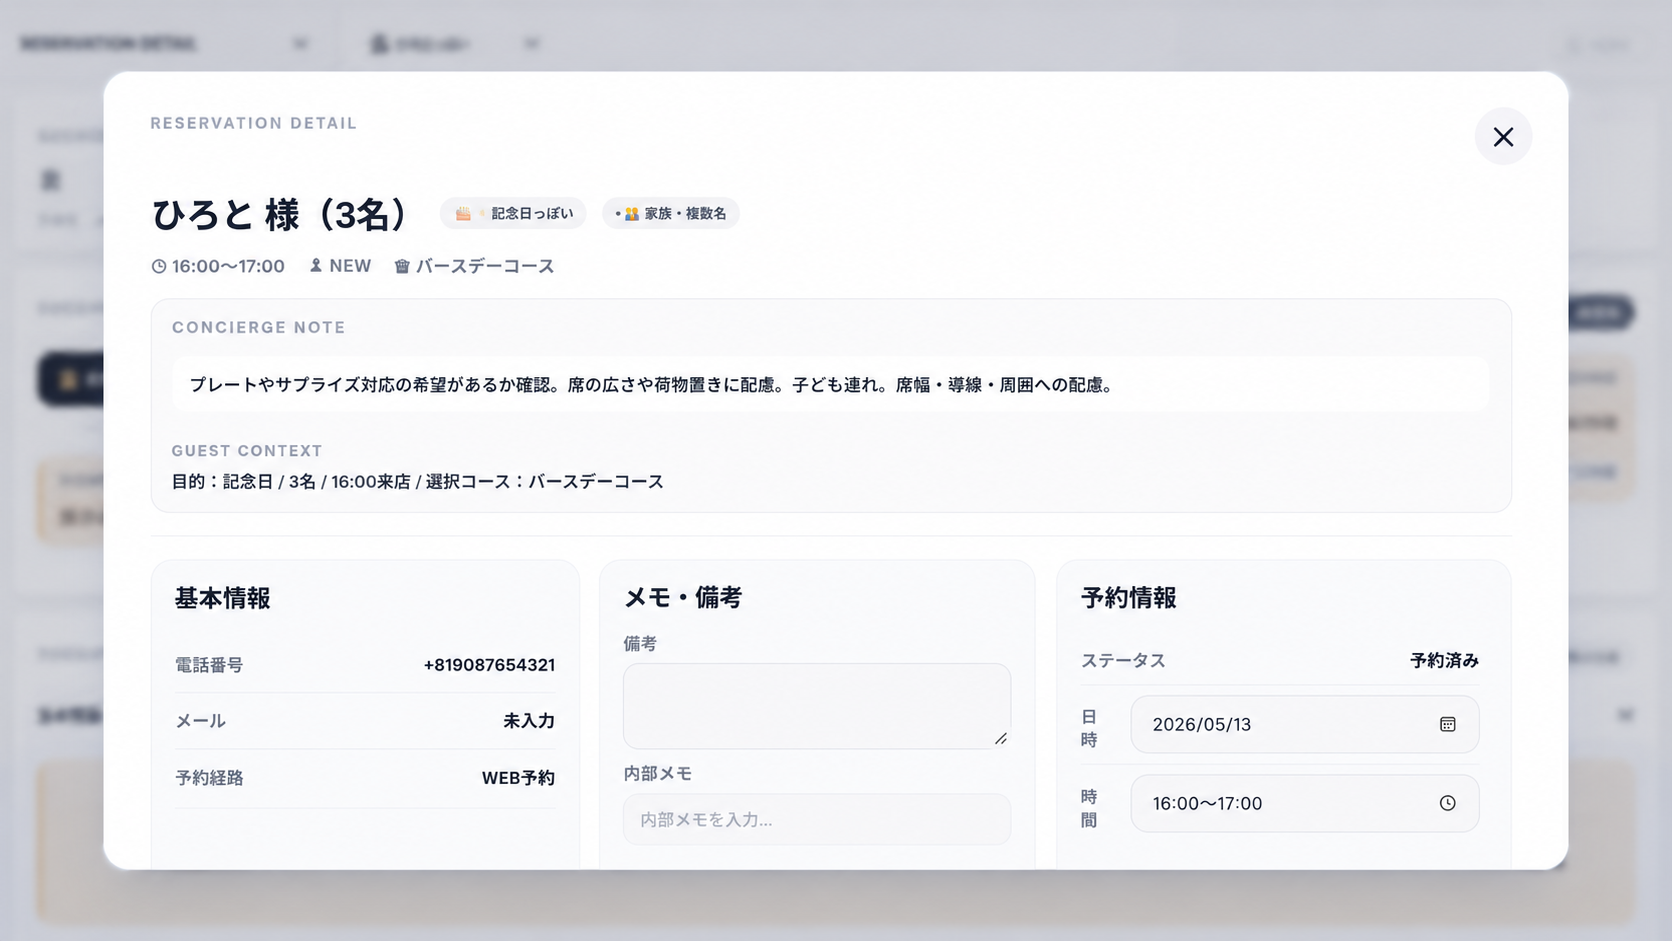
Task: Click the 備考 textarea resize handle
Action: tap(1001, 738)
